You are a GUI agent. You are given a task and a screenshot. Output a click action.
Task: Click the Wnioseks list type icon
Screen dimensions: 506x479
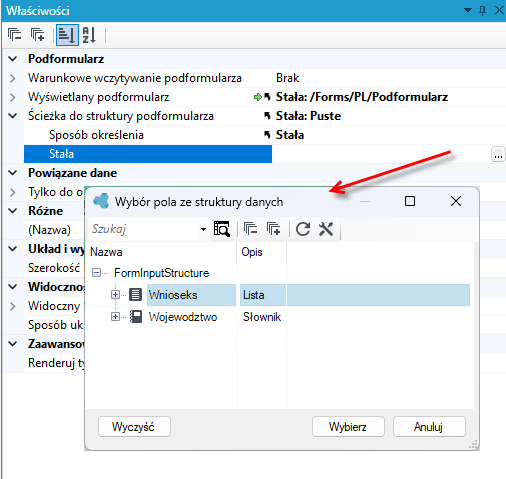pyautogui.click(x=135, y=295)
